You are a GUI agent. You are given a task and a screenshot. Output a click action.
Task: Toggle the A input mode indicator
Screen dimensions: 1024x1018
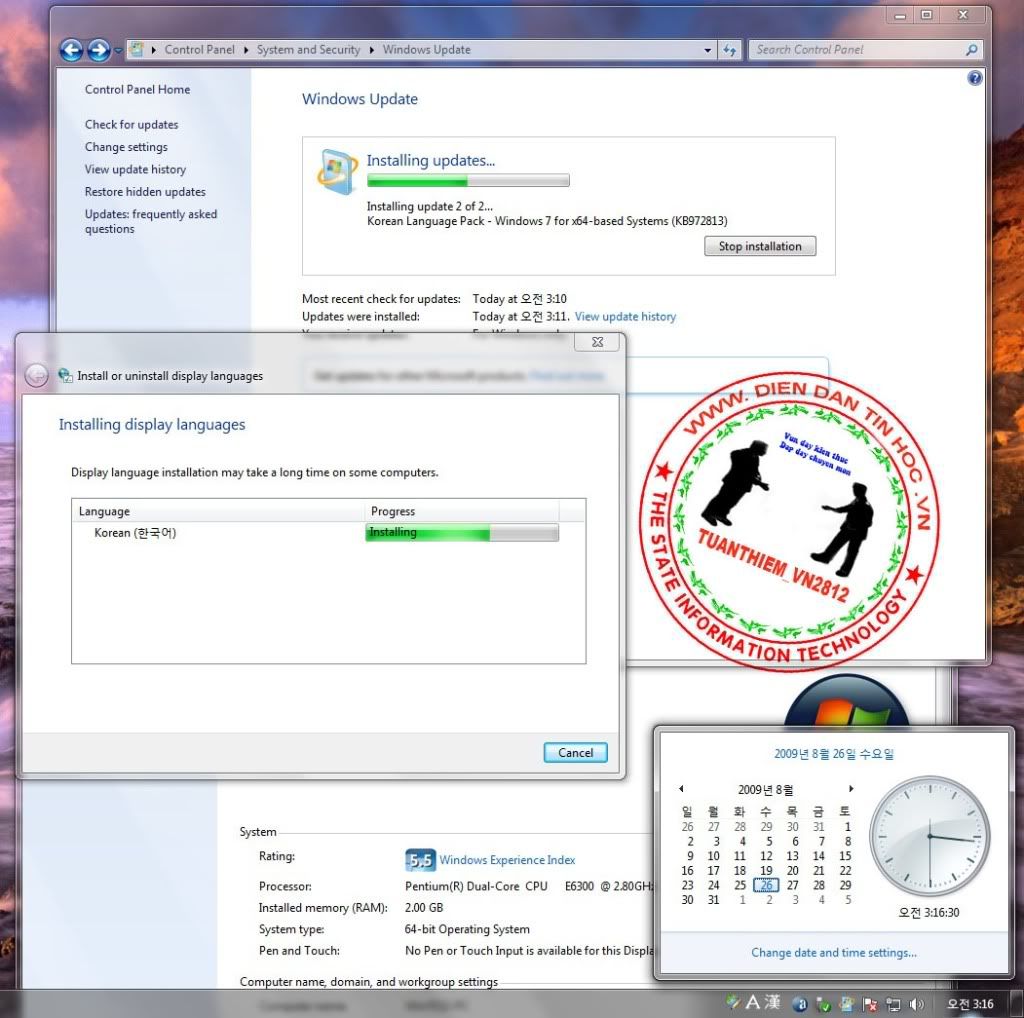pyautogui.click(x=752, y=1002)
